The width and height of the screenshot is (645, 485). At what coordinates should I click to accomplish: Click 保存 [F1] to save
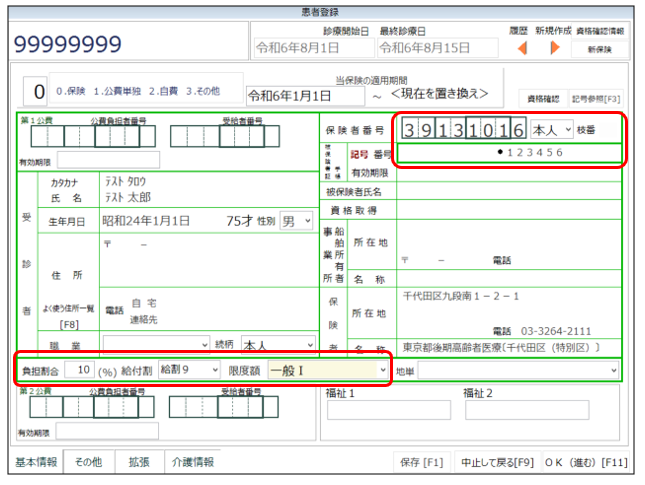(x=420, y=461)
